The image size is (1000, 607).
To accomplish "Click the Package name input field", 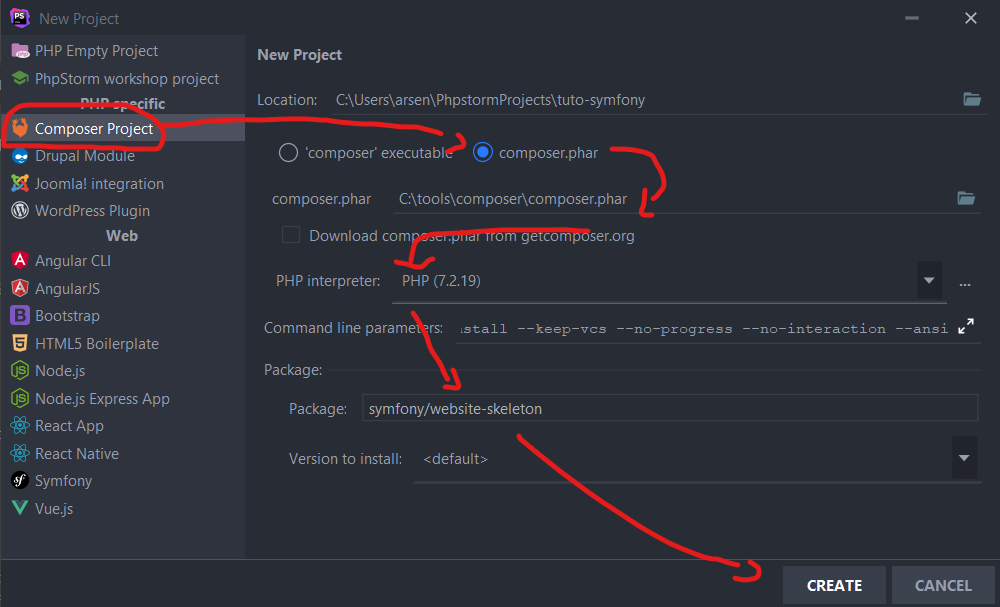I will click(x=668, y=408).
